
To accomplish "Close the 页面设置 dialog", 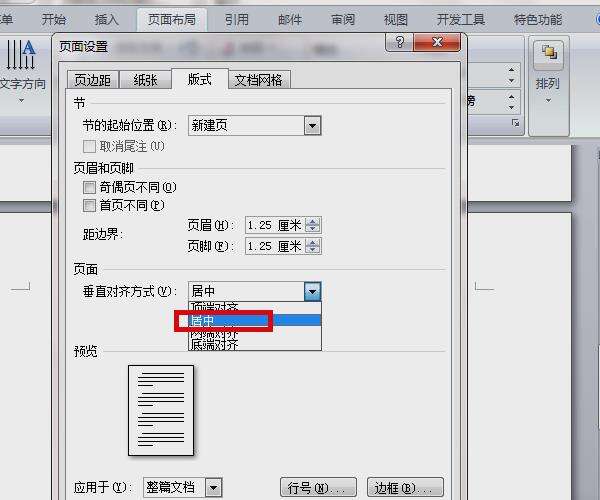I will [437, 42].
